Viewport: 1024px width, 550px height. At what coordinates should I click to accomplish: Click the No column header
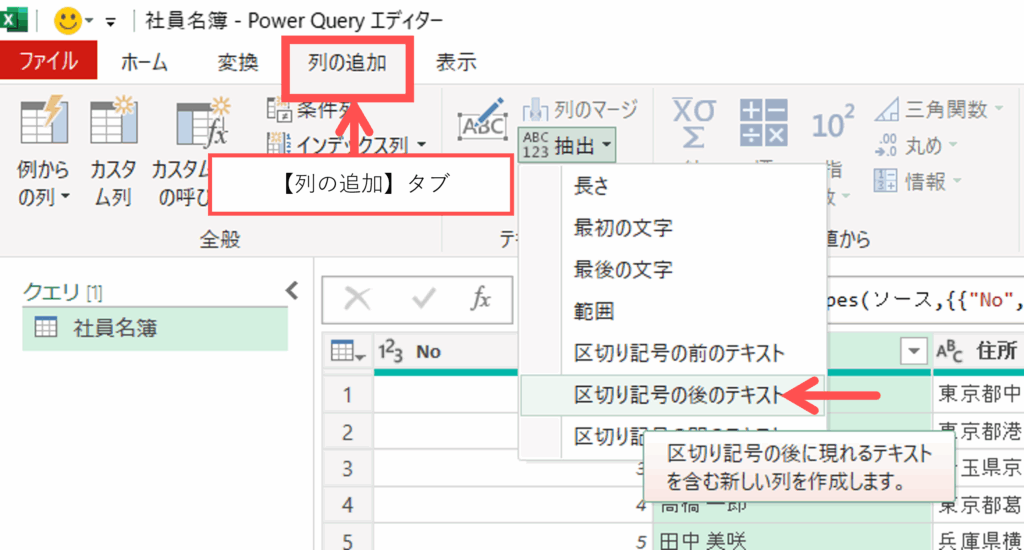(x=428, y=351)
